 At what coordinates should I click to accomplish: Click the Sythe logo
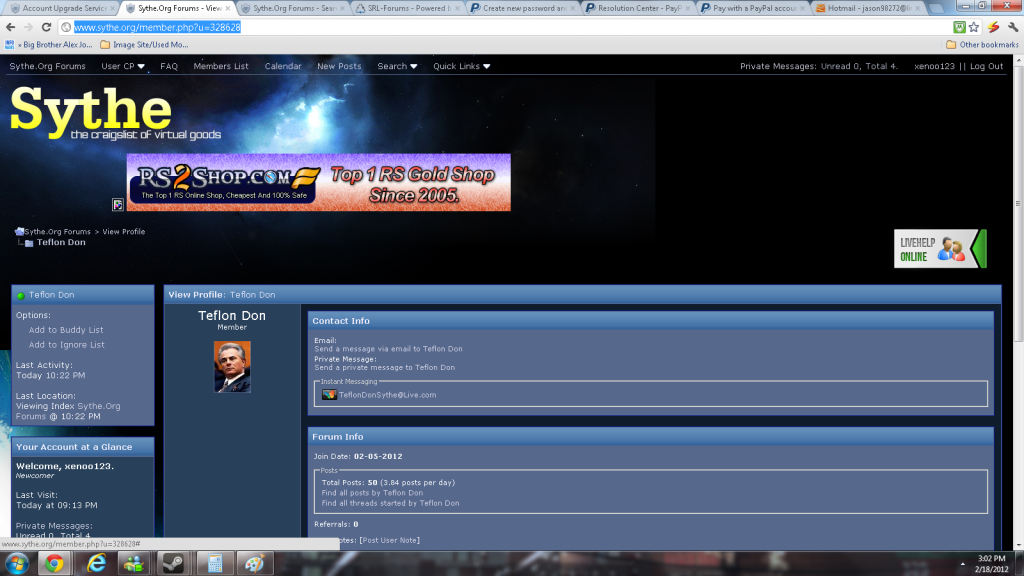point(116,113)
